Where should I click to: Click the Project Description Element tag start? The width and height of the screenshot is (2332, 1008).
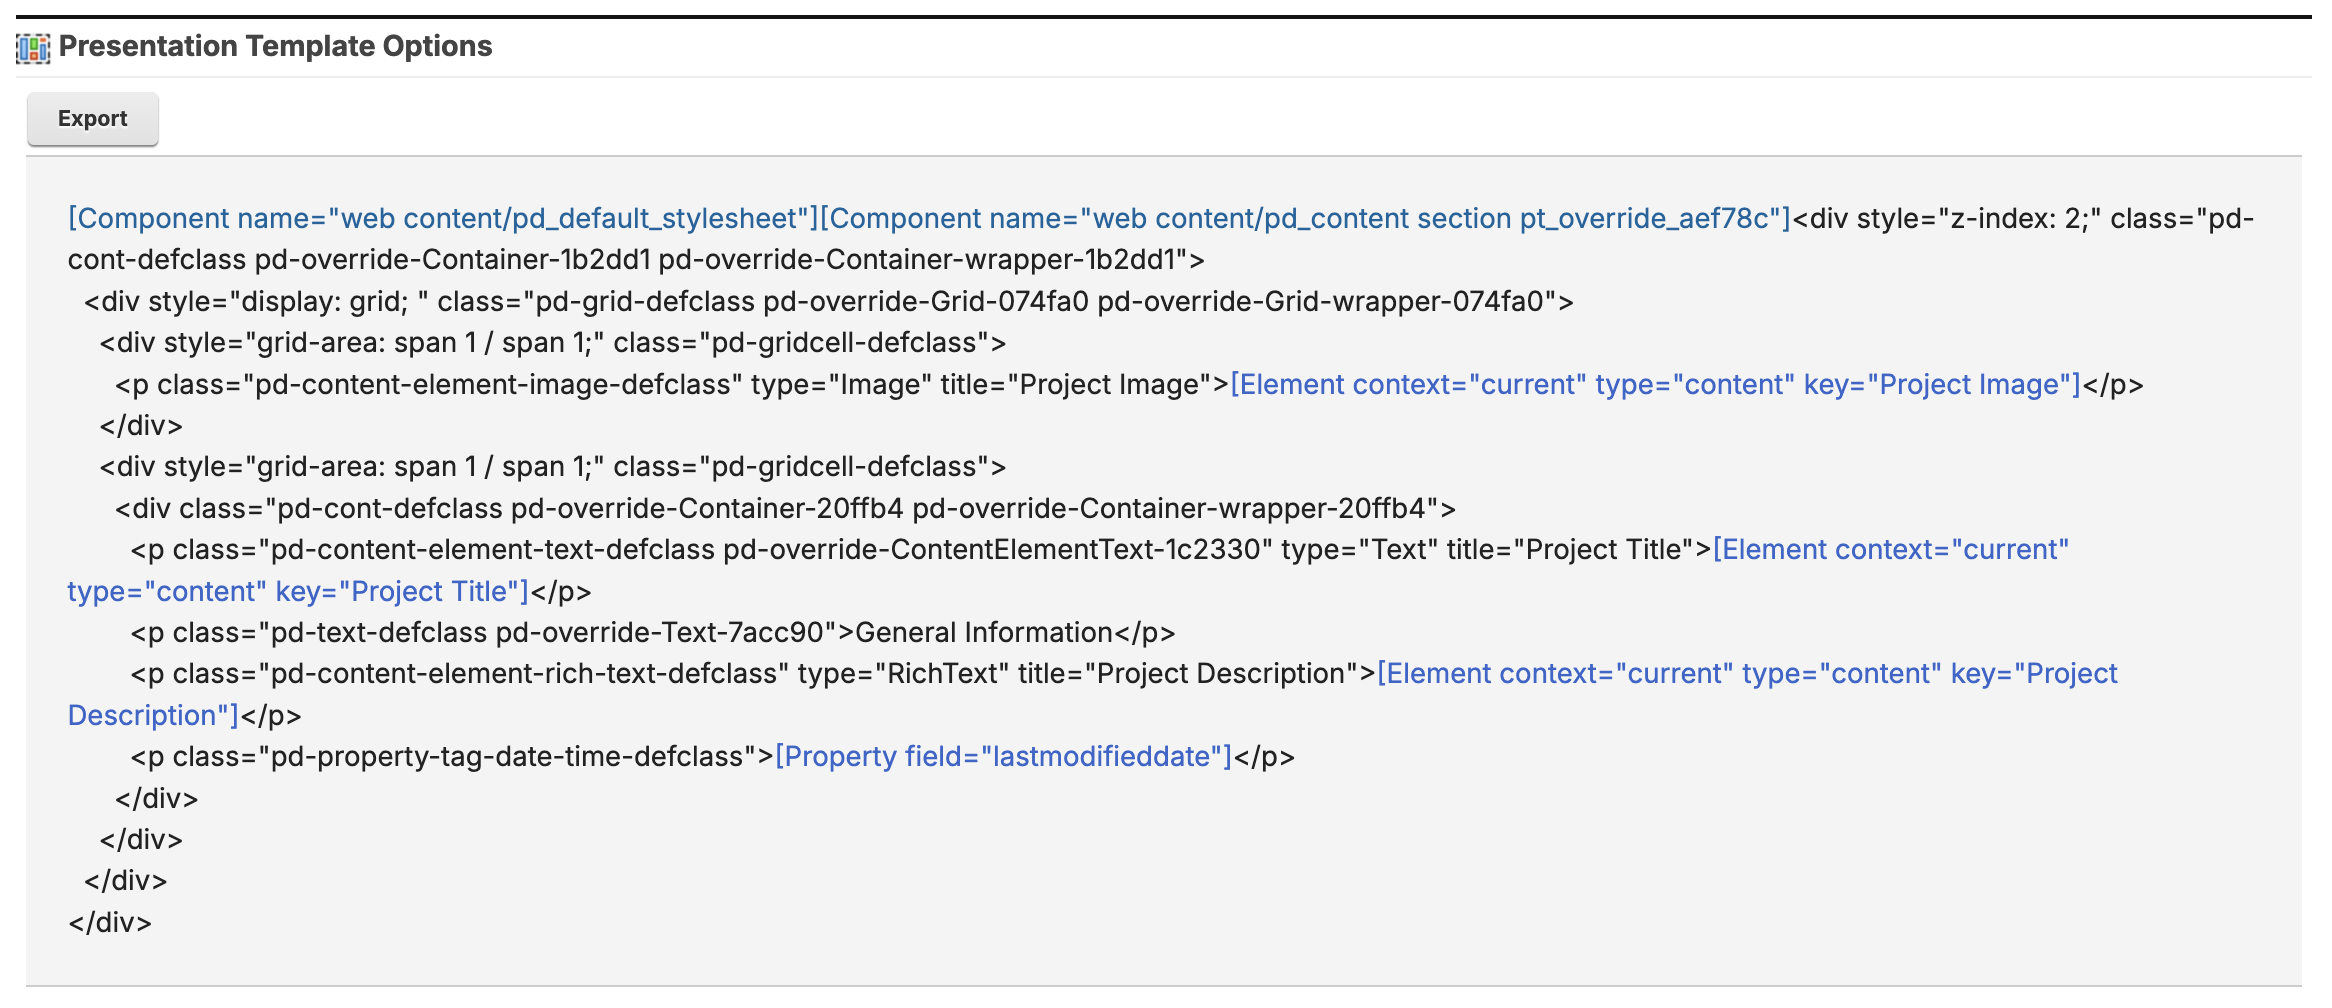[x=1747, y=673]
